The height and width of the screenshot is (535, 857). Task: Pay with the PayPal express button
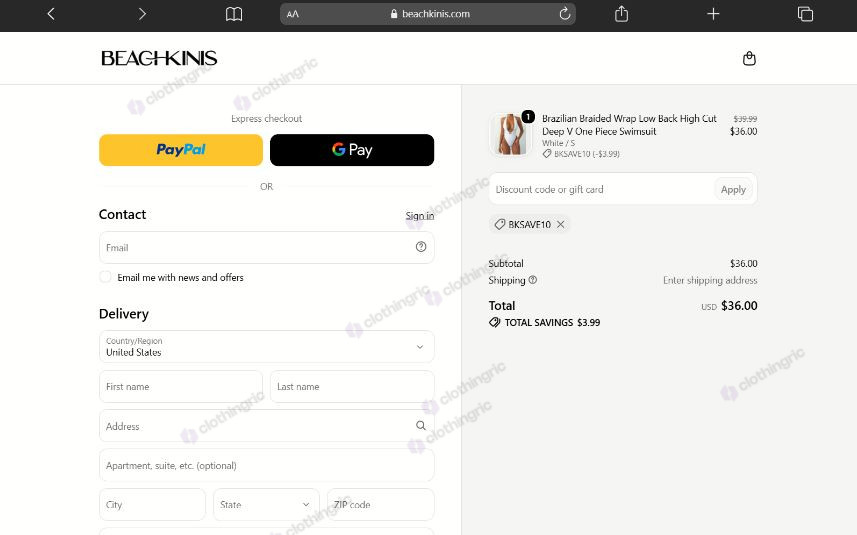181,150
